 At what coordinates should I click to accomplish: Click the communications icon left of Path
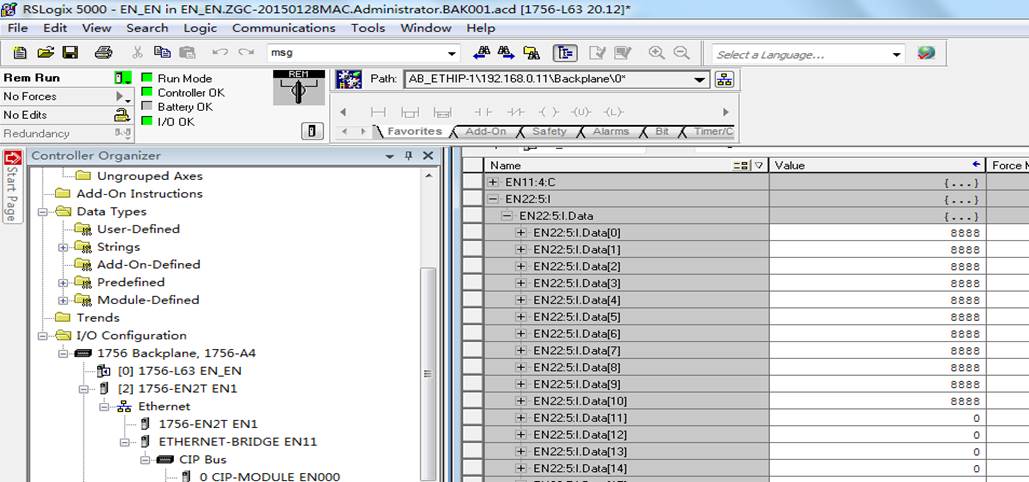click(x=348, y=79)
